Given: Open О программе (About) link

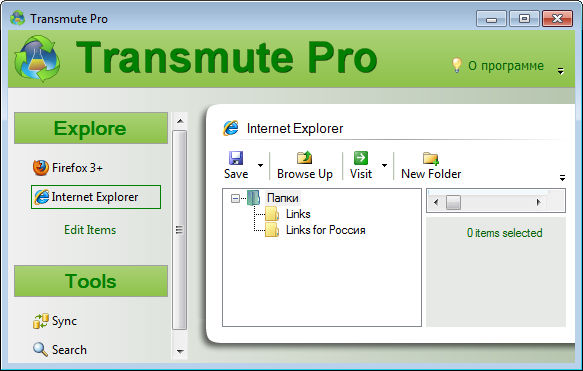Looking at the screenshot, I should tap(506, 66).
